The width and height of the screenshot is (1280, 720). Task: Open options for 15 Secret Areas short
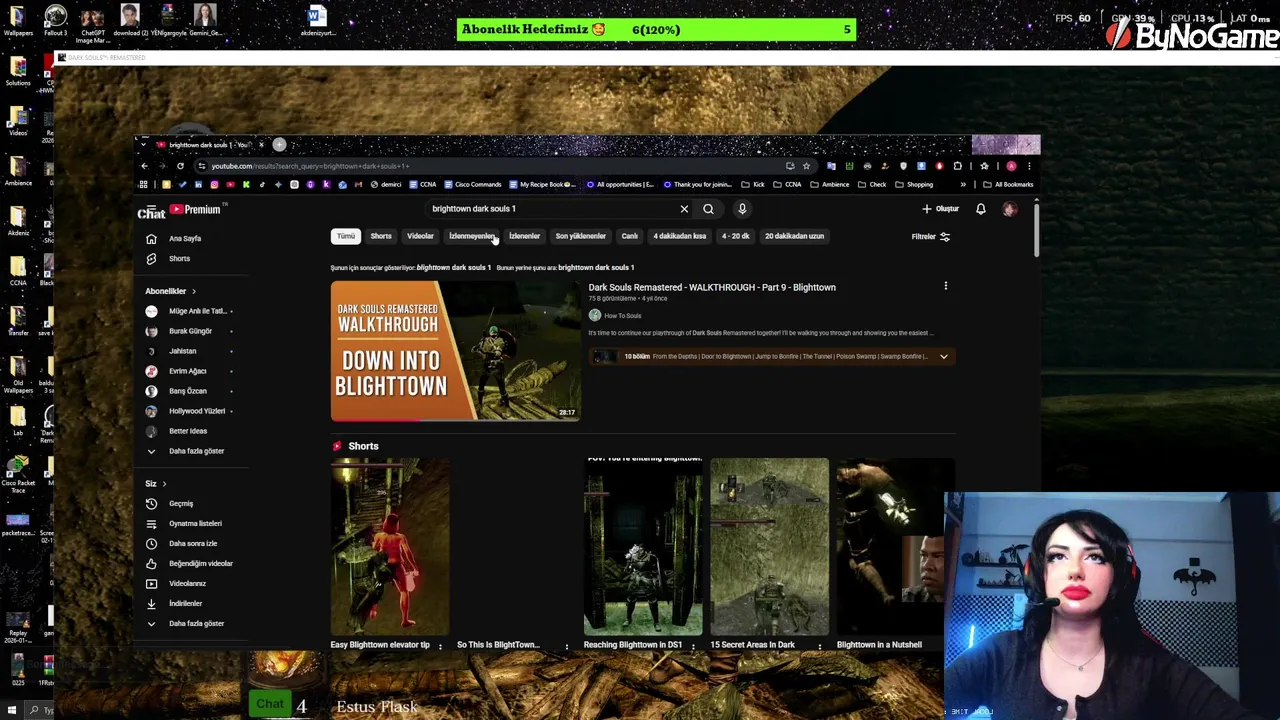[x=819, y=646]
